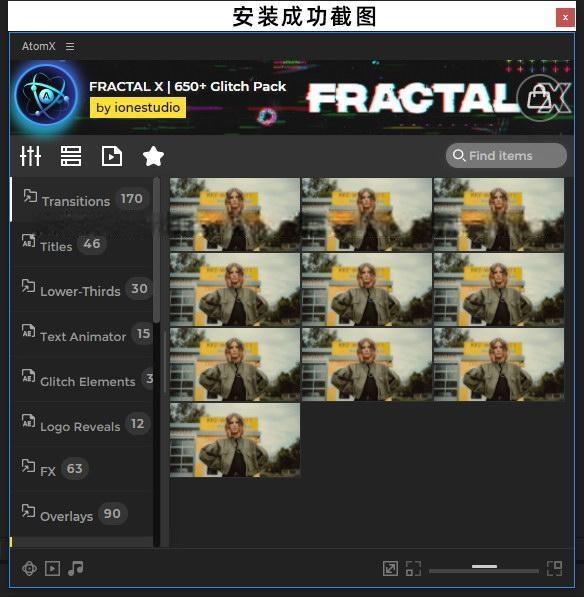This screenshot has width=584, height=597.
Task: Type in the Find items search field
Action: (506, 155)
